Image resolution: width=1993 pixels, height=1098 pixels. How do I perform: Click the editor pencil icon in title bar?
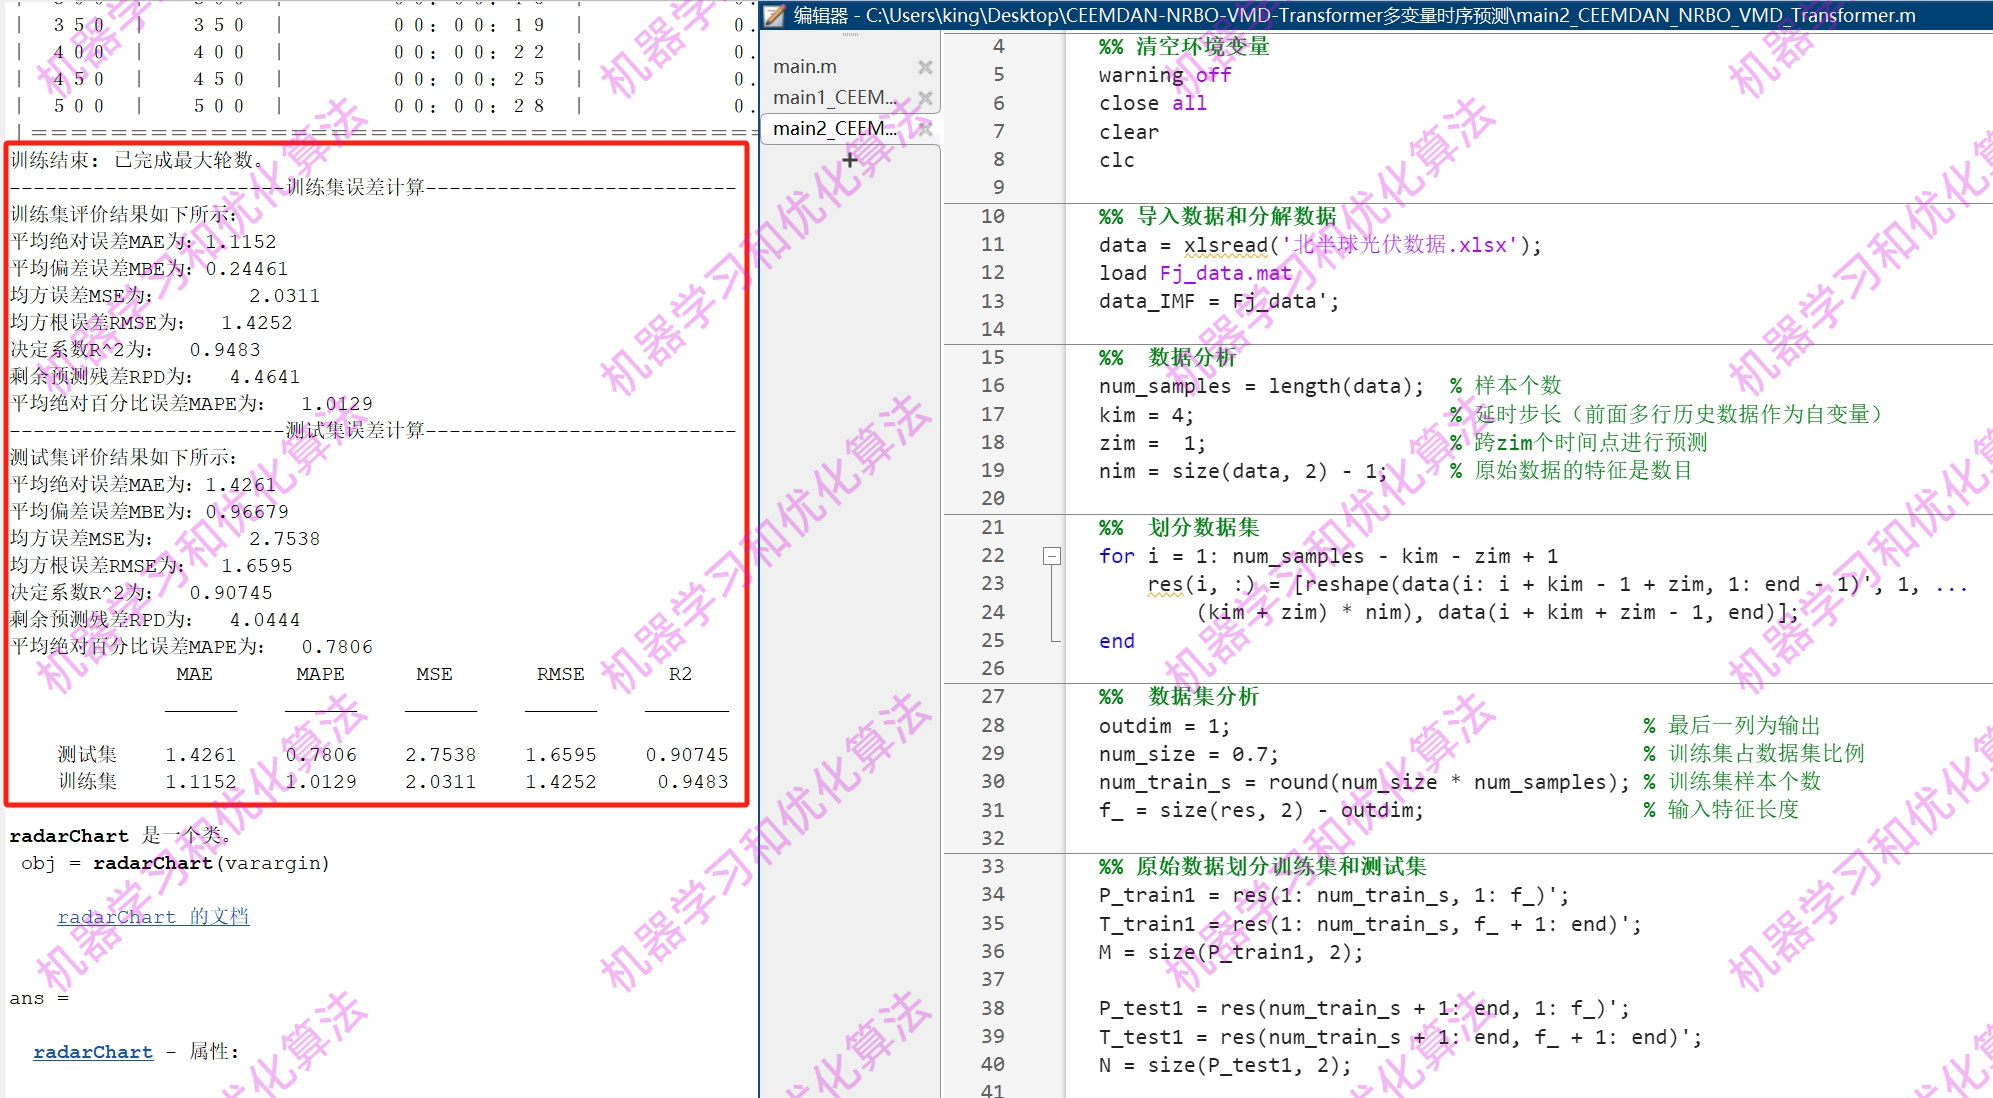775,15
